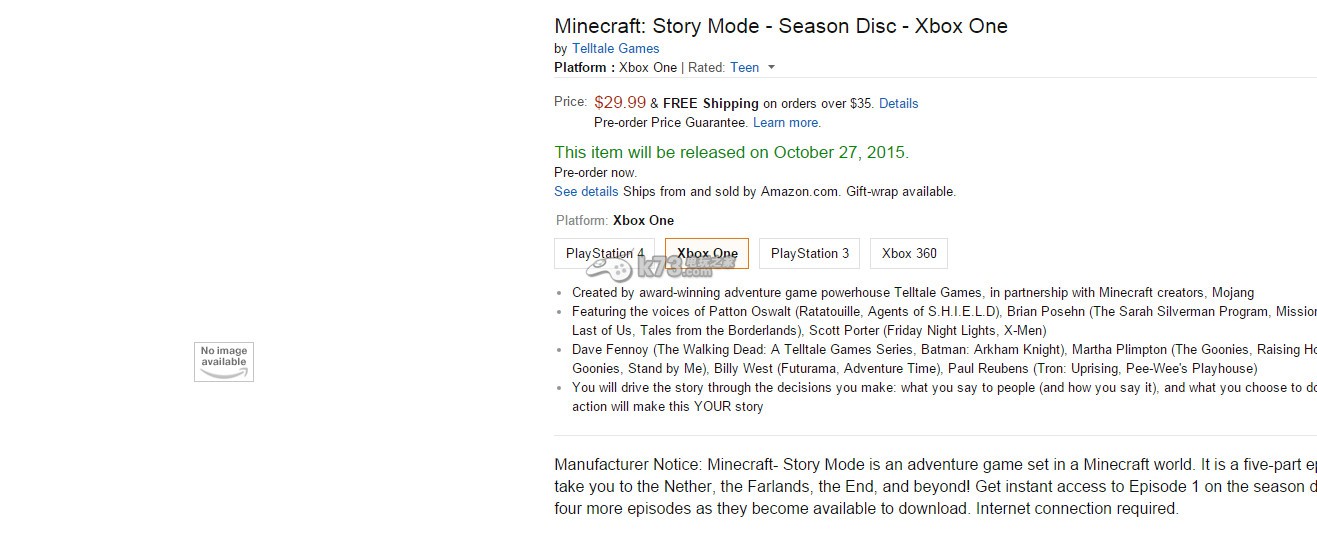1317x533 pixels.
Task: Click the Minecraft: Story Mode product title
Action: pos(780,26)
